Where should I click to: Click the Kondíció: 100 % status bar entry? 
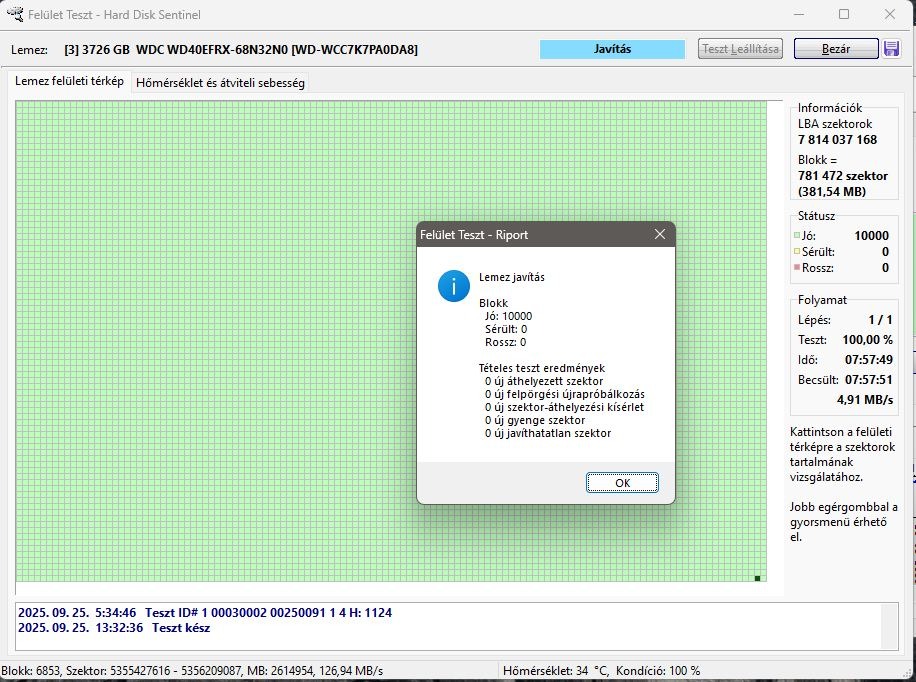658,671
